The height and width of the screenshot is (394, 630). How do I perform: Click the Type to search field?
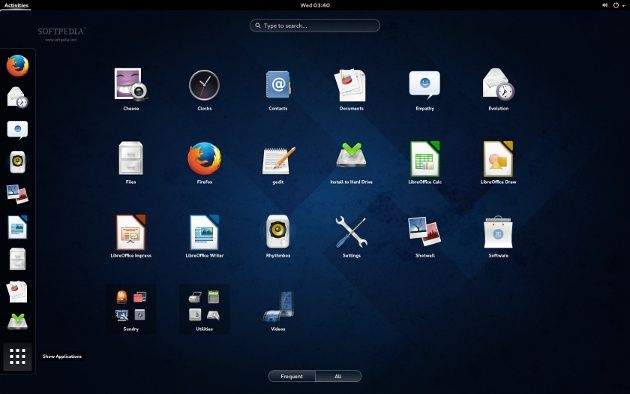click(315, 25)
